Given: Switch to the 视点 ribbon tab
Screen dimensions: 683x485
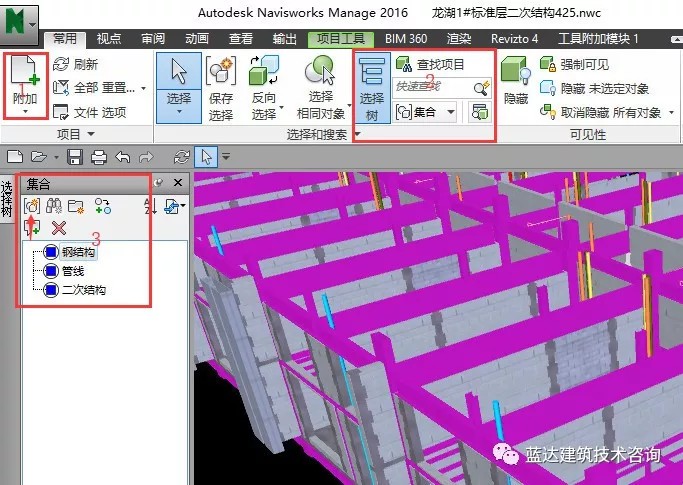Looking at the screenshot, I should click(111, 39).
